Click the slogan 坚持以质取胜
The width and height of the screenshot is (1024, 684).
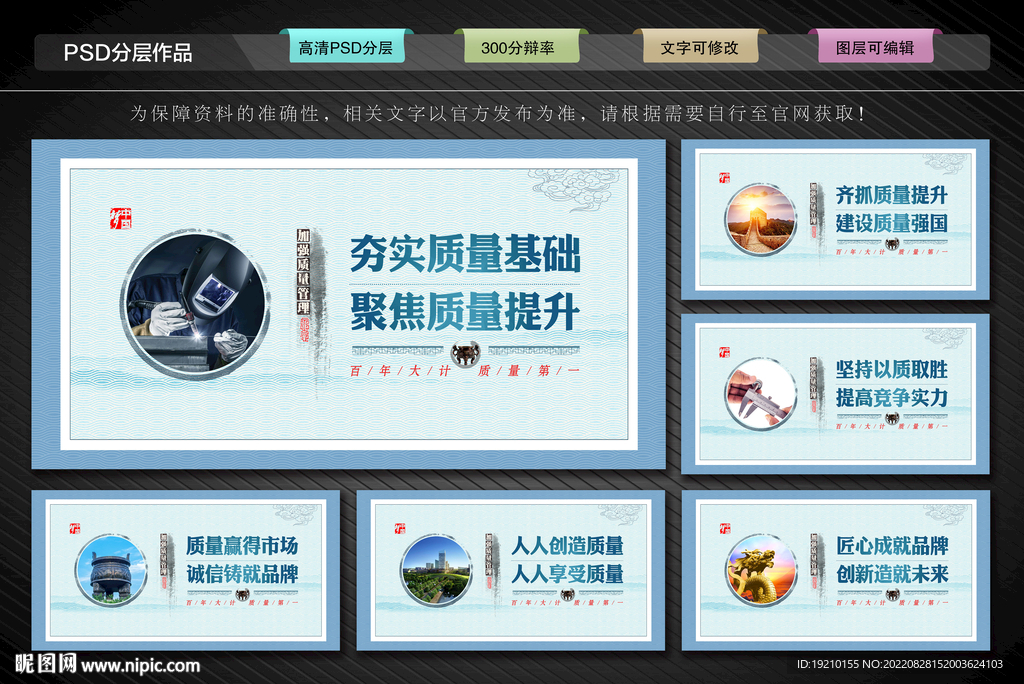[891, 370]
